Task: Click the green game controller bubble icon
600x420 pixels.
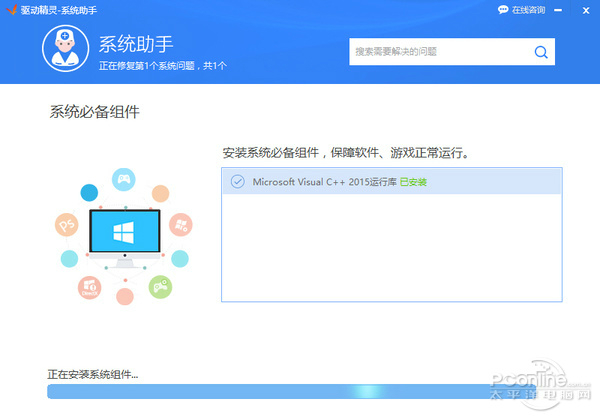Action: (160, 287)
